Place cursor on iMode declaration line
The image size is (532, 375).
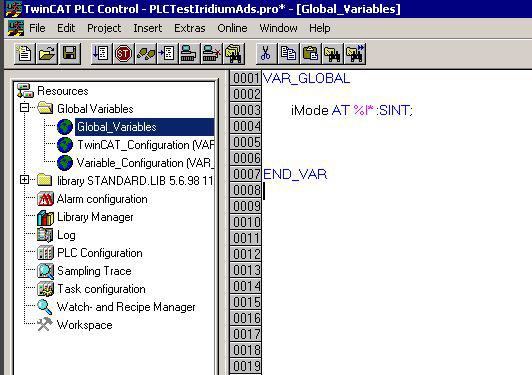(352, 110)
